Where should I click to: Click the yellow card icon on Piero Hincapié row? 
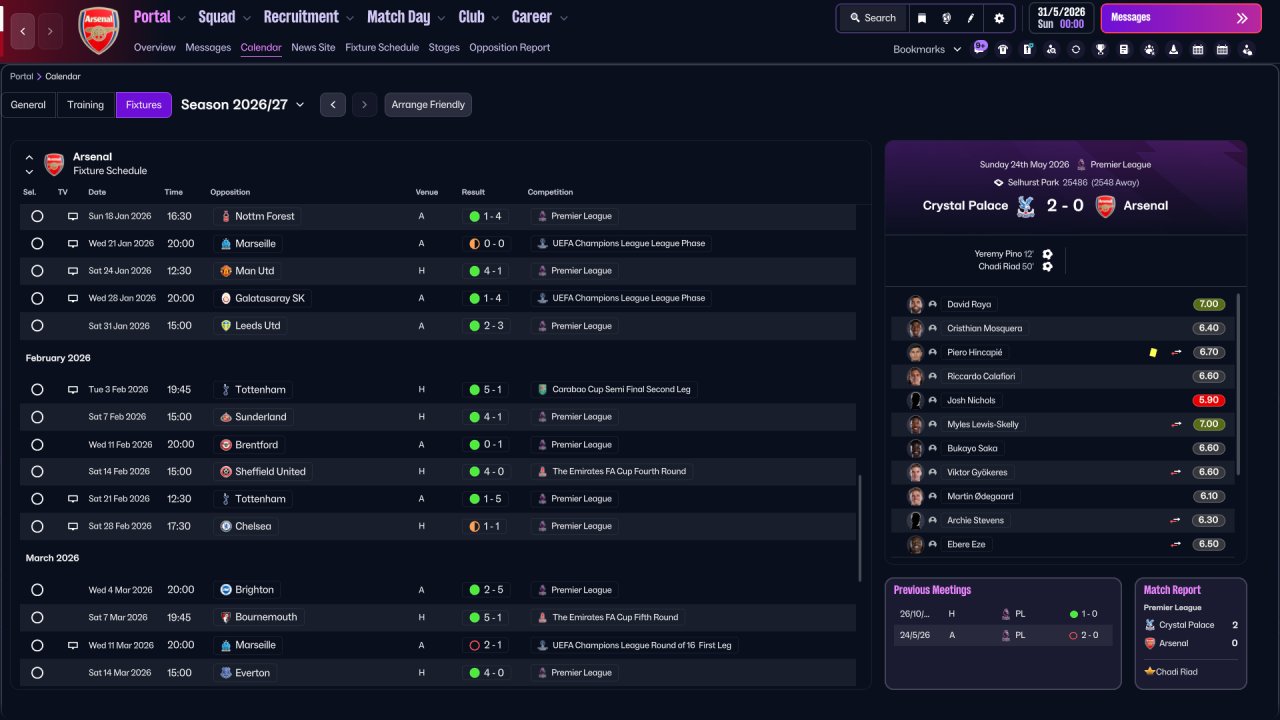[x=1153, y=352]
